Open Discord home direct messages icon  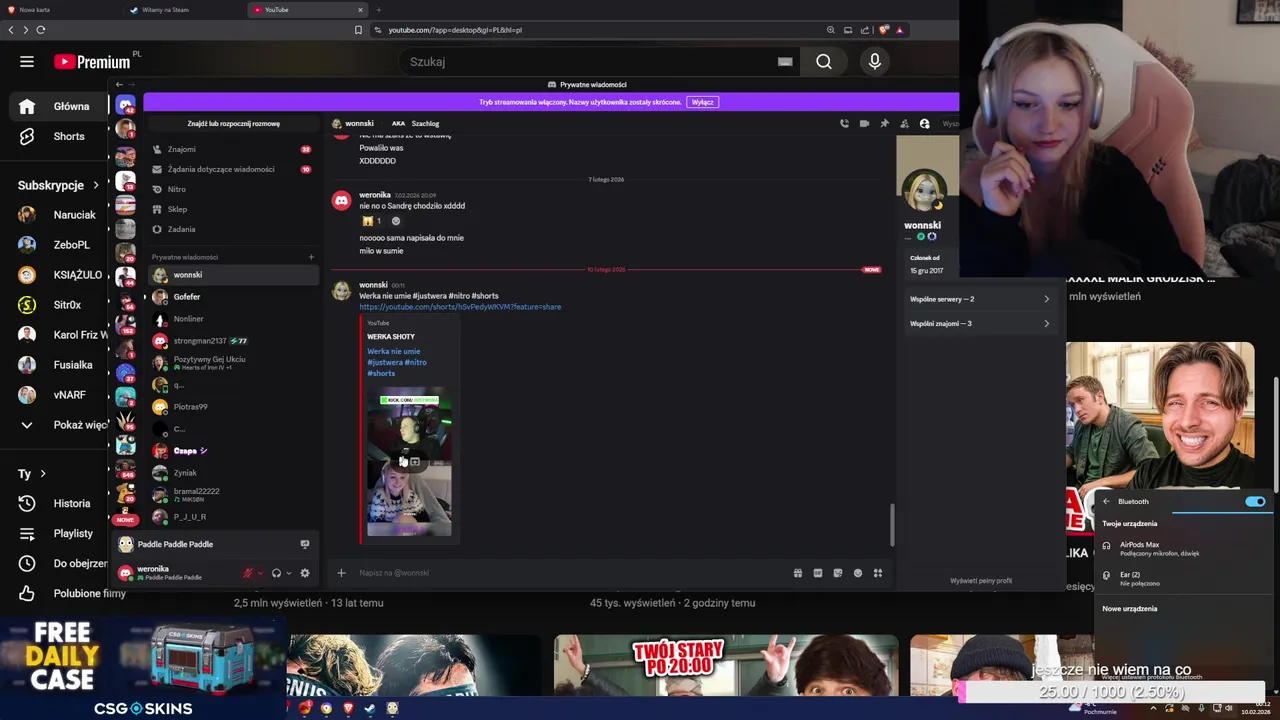pos(125,104)
